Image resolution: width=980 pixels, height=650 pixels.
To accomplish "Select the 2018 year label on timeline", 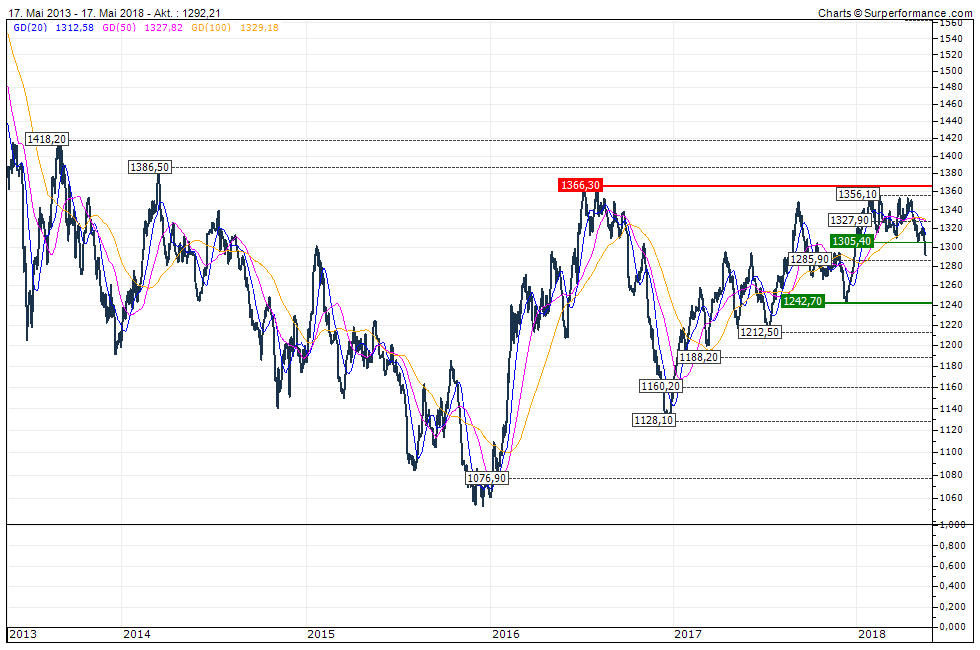I will click(871, 635).
